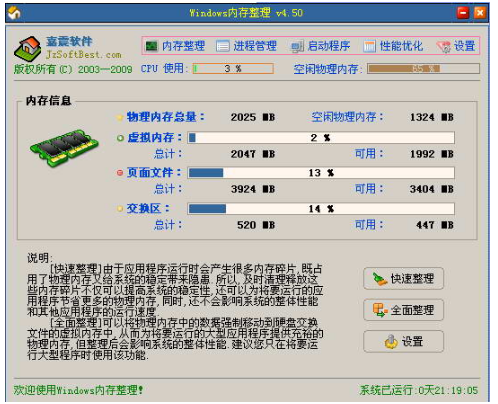The width and height of the screenshot is (498, 404).
Task: Click the 内存信息 group title
Action: point(48,100)
